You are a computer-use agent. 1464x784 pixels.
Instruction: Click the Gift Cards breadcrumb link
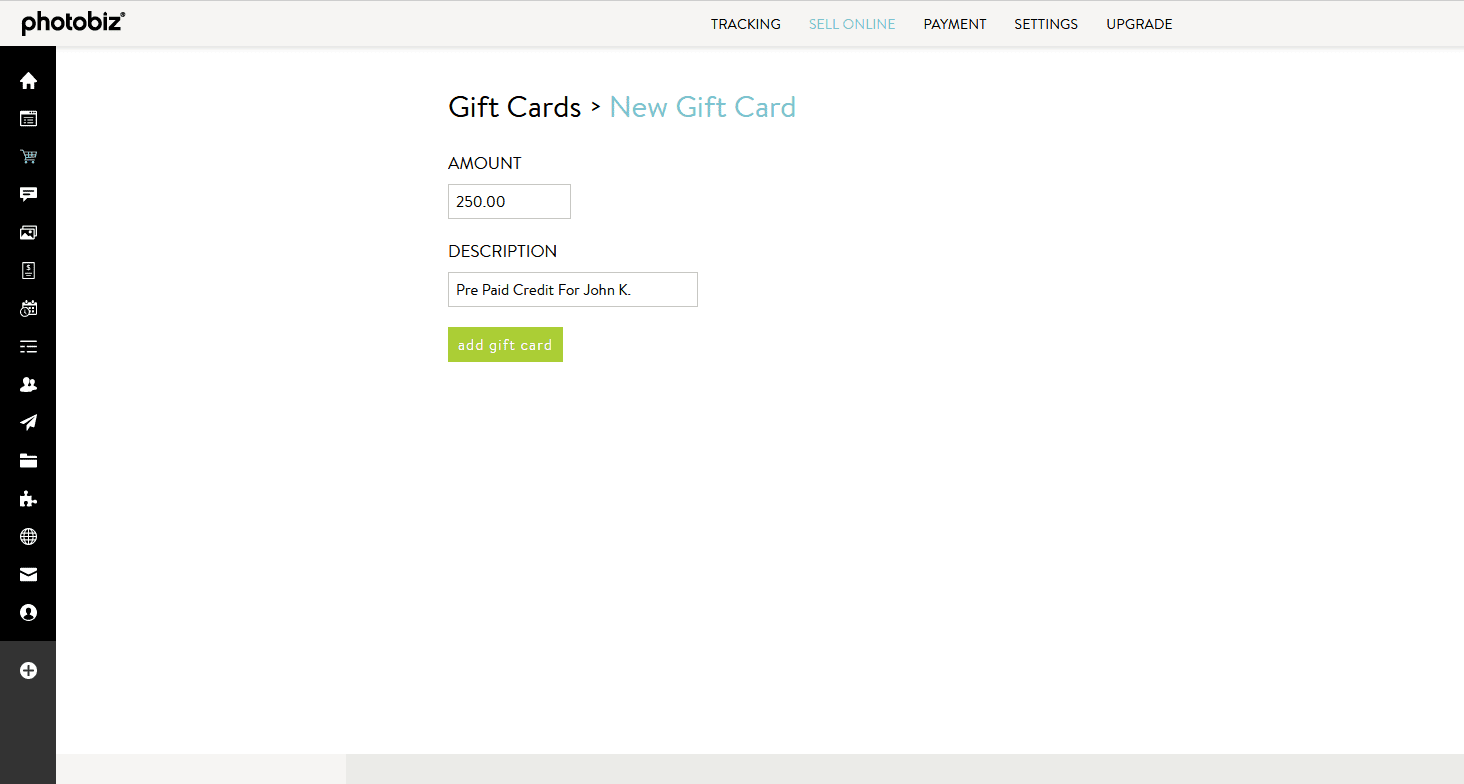point(515,107)
